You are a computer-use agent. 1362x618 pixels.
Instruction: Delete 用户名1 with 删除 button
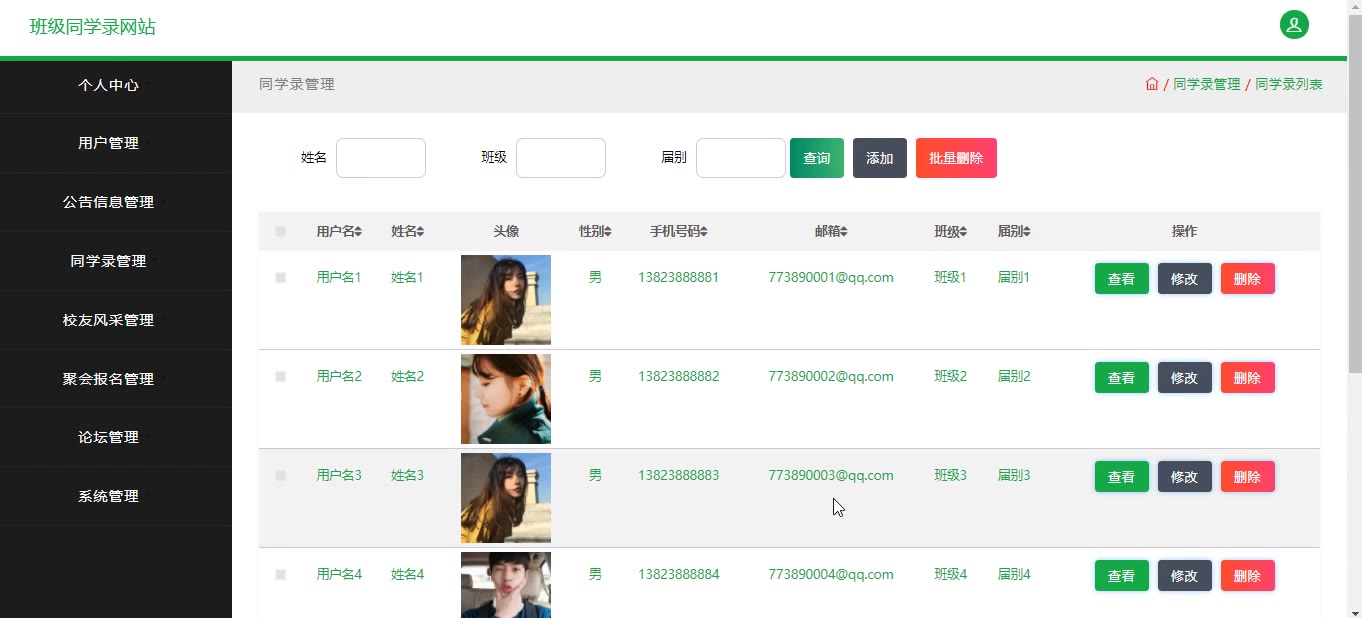(x=1248, y=279)
